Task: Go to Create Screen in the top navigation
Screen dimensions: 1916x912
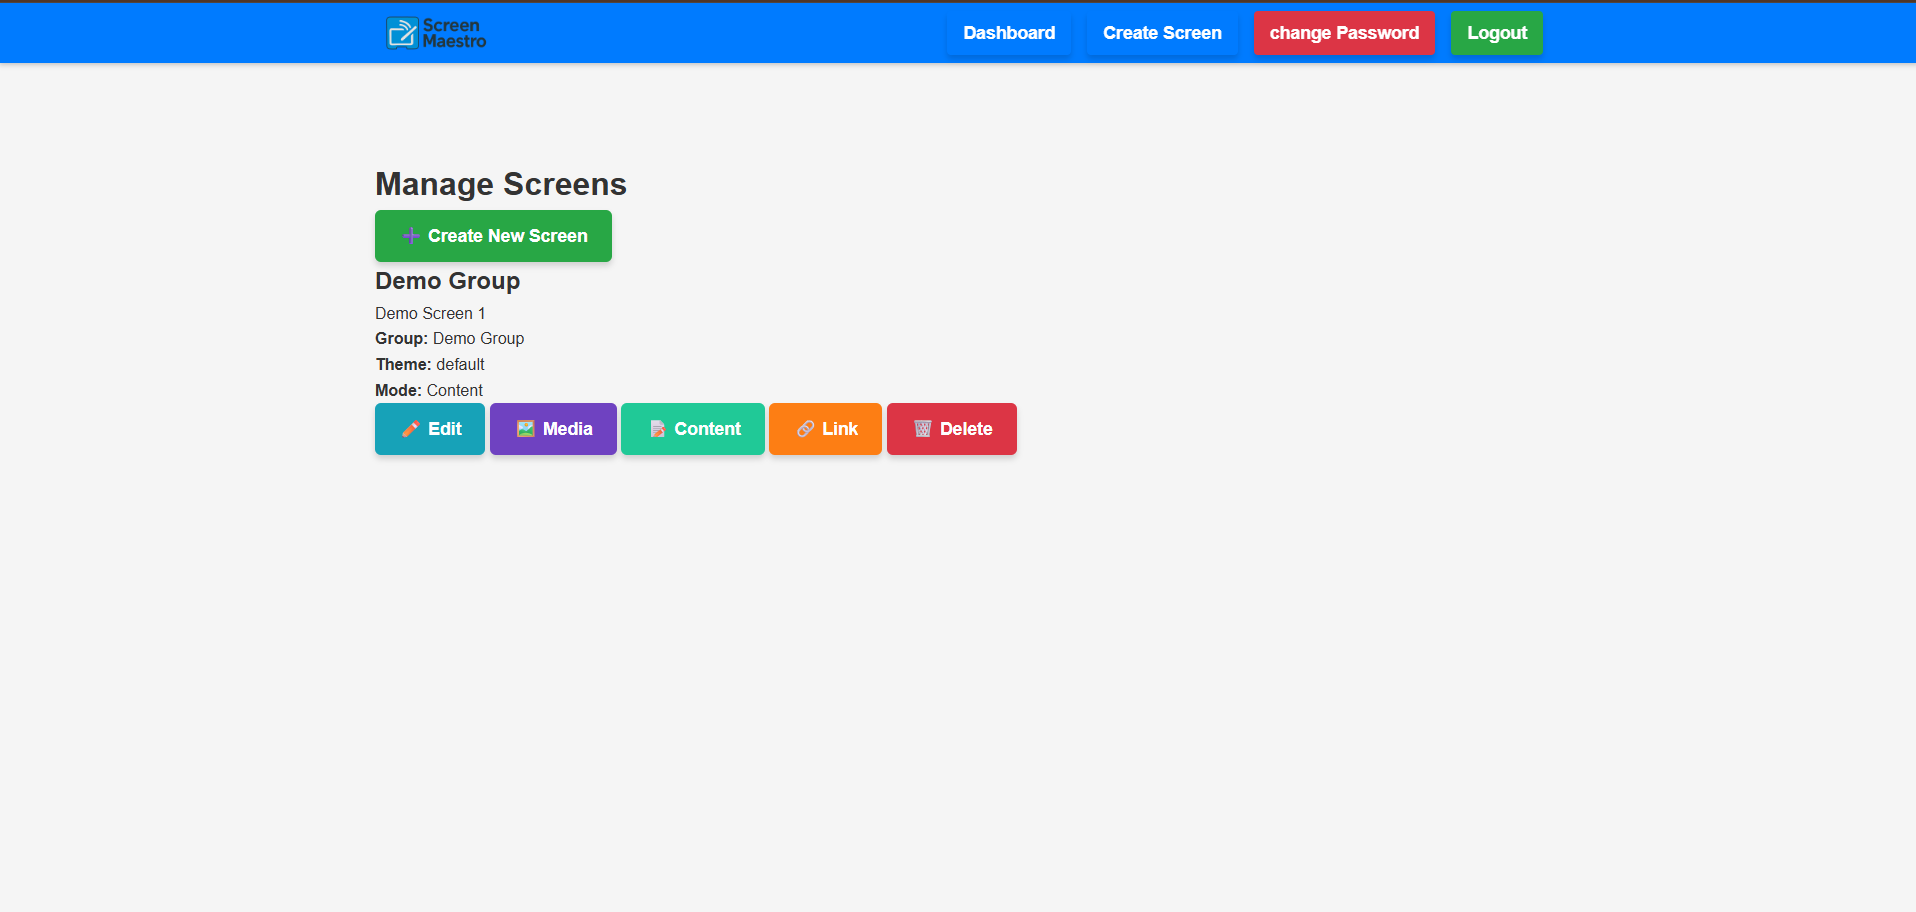Action: pos(1161,33)
